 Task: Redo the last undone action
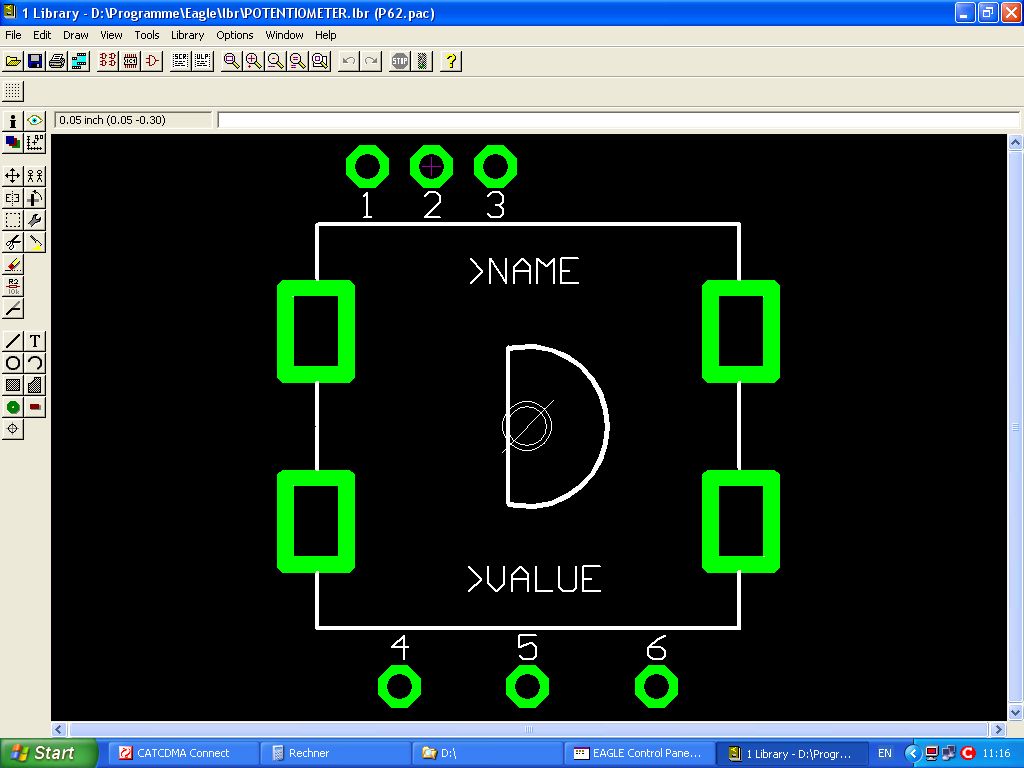[x=371, y=61]
